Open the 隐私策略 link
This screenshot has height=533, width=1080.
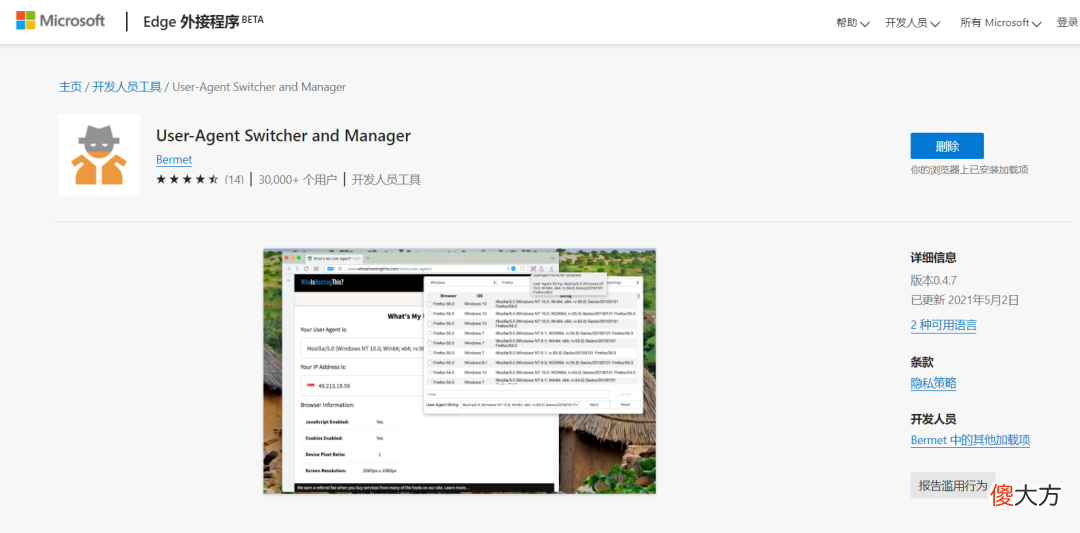pos(933,384)
